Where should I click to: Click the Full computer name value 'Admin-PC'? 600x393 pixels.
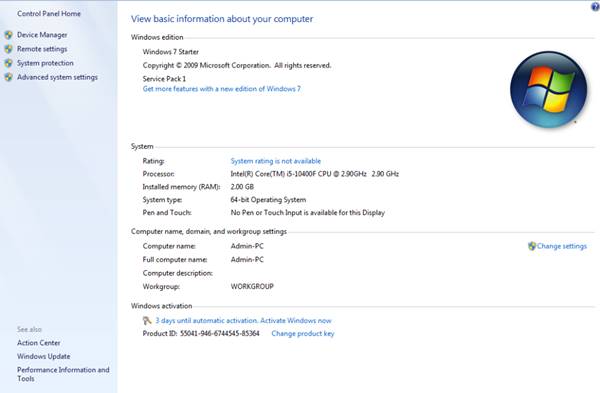(x=247, y=259)
